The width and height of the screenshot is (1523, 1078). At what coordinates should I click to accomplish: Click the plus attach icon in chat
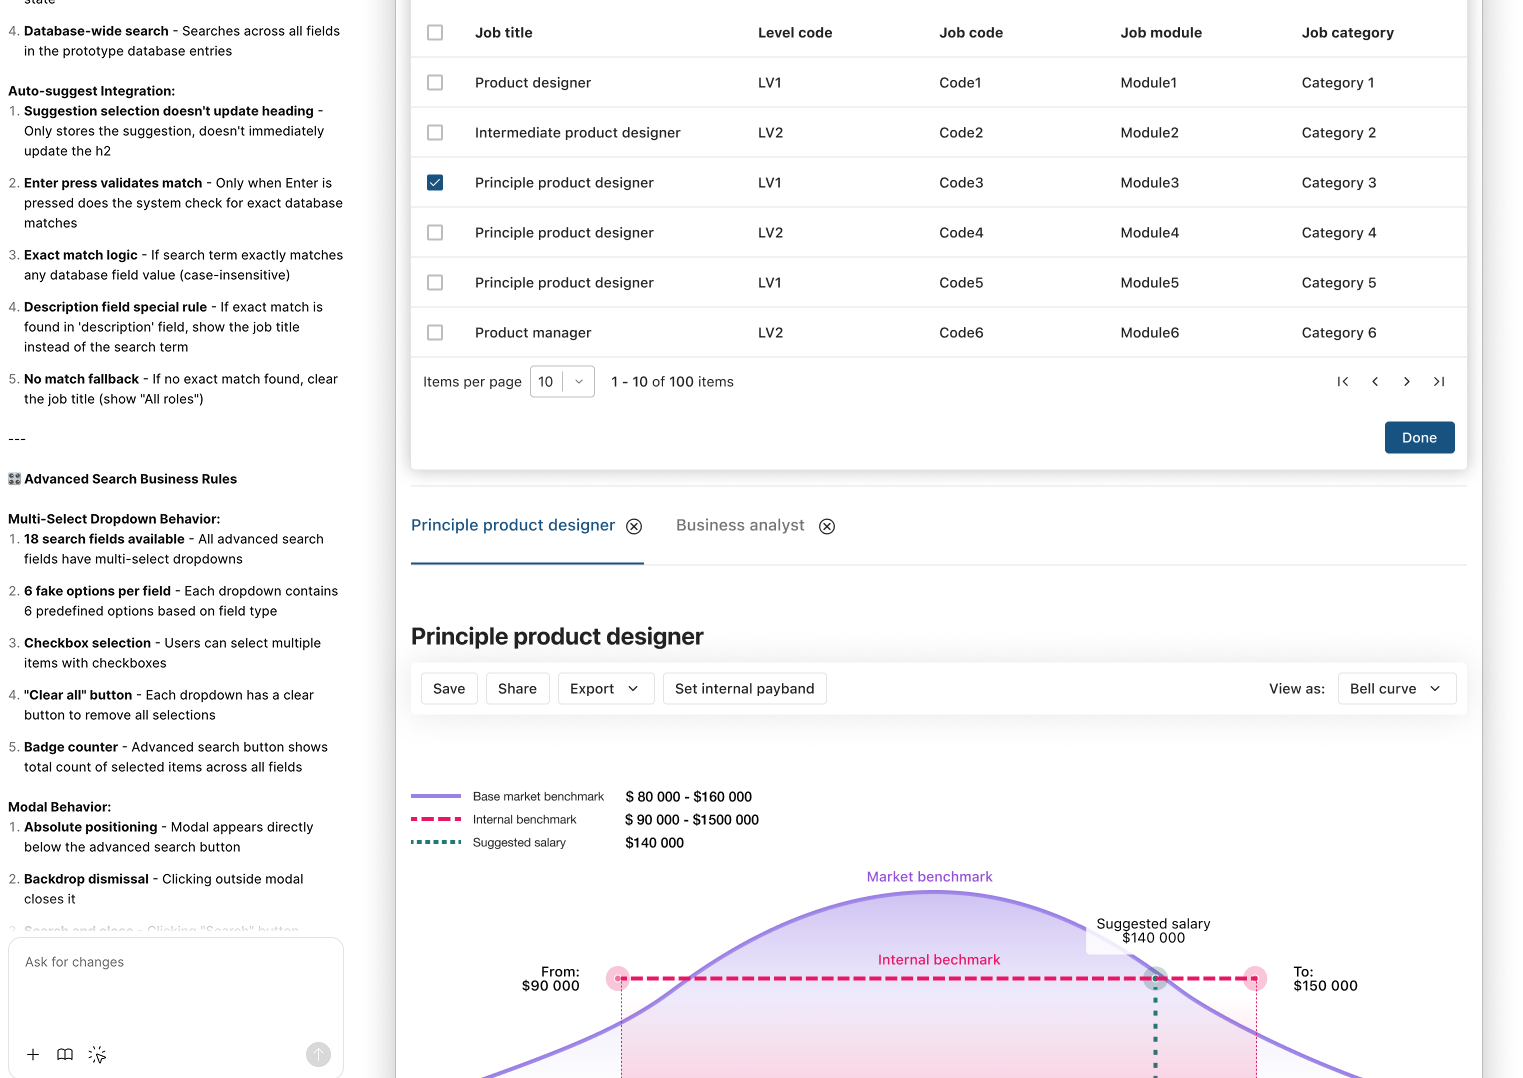click(x=33, y=1054)
